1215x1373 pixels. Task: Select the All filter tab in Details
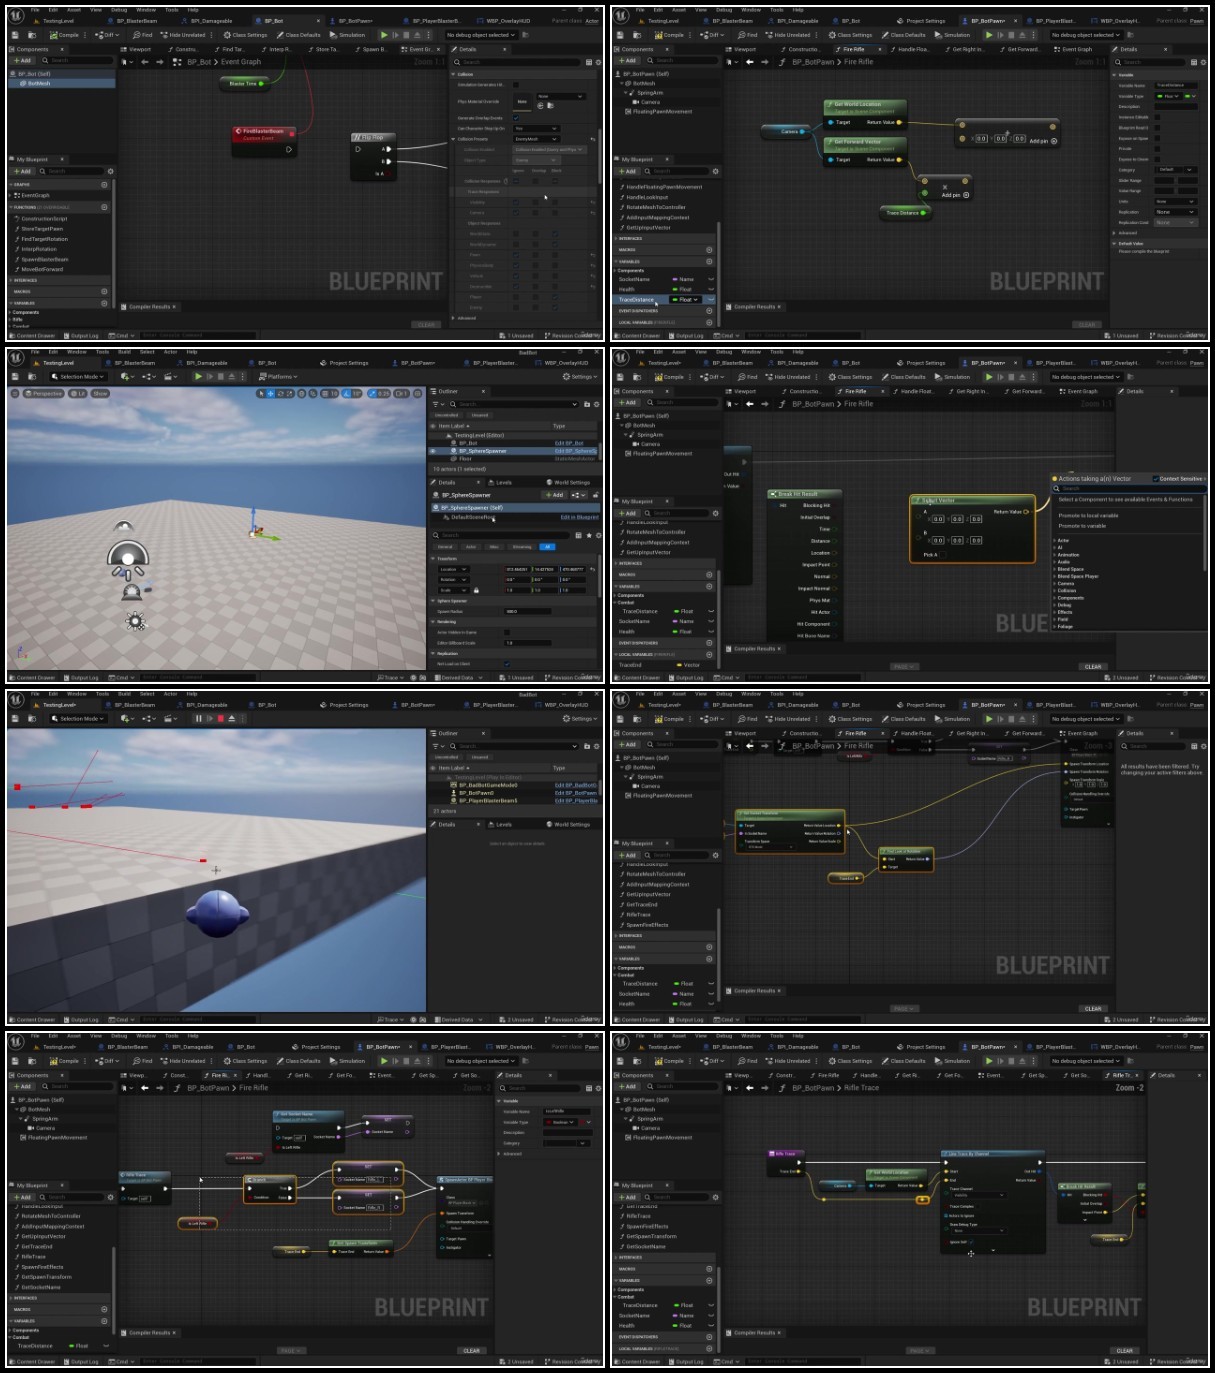click(547, 547)
